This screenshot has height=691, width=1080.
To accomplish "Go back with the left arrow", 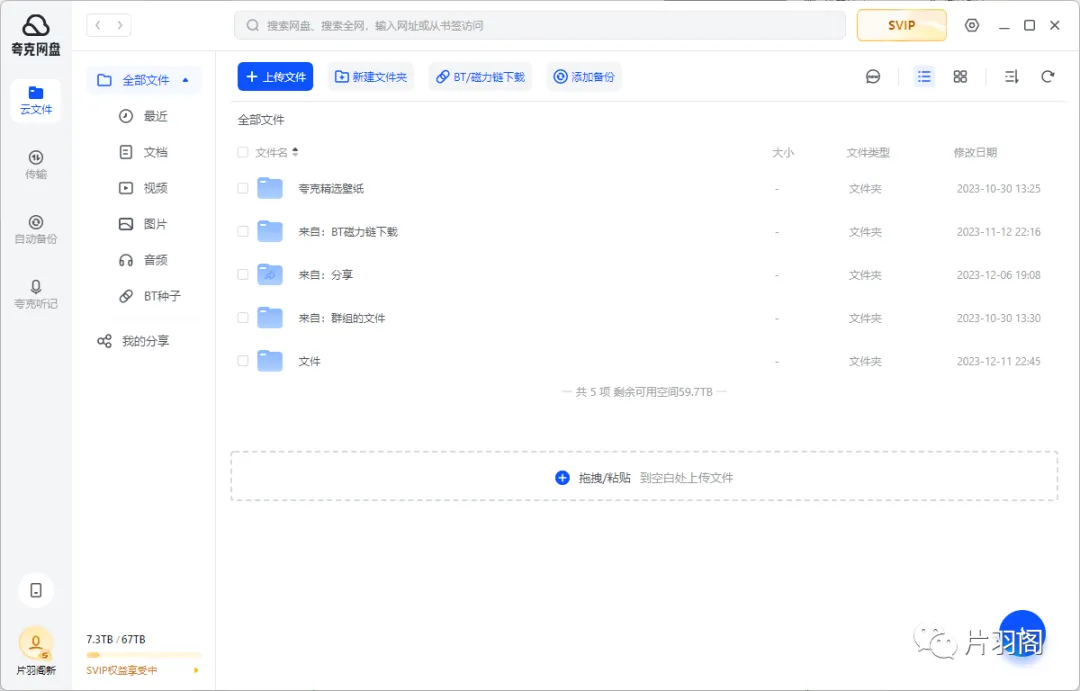I will point(98,25).
